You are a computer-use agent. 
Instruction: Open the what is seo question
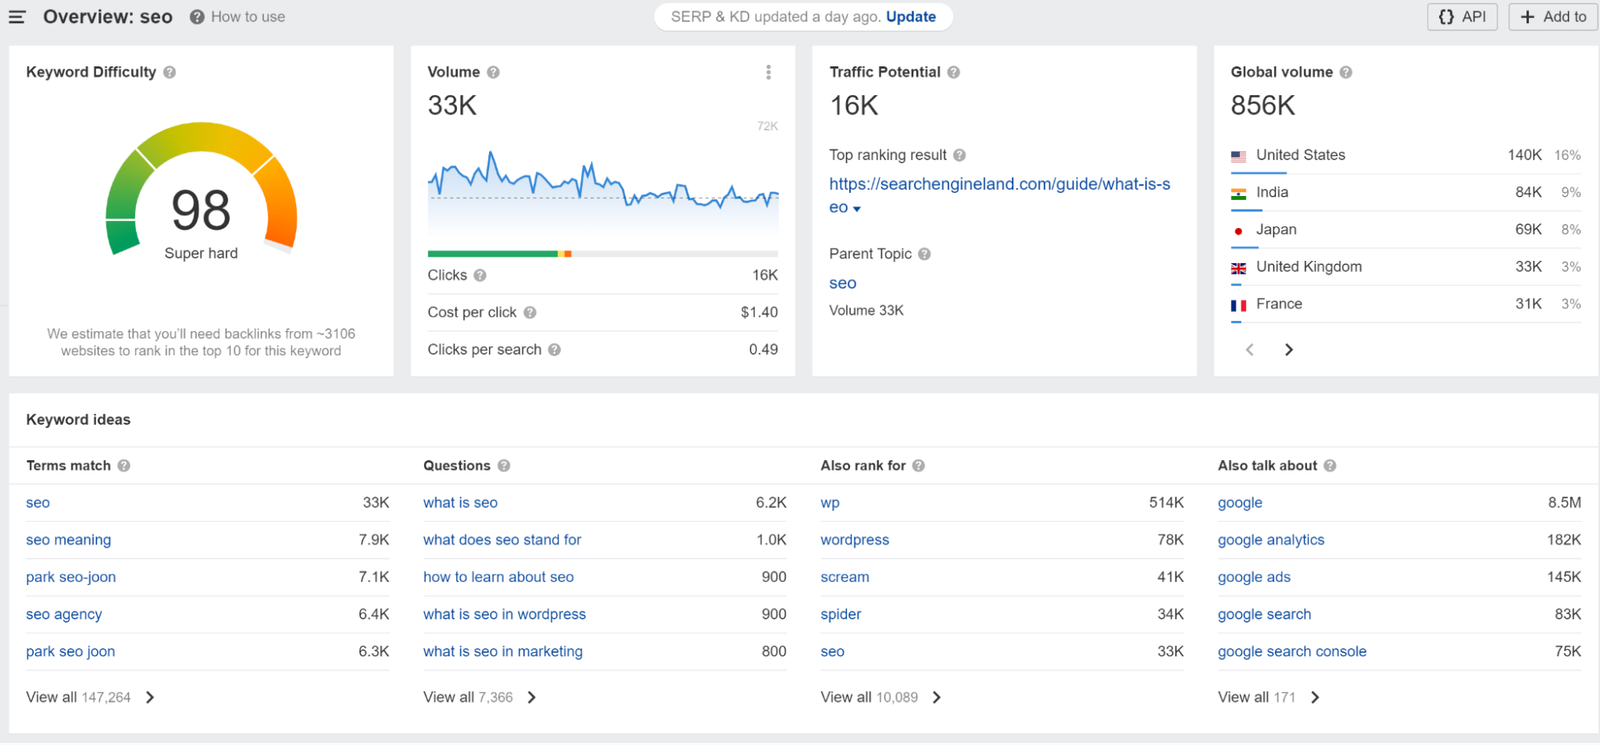coord(460,503)
